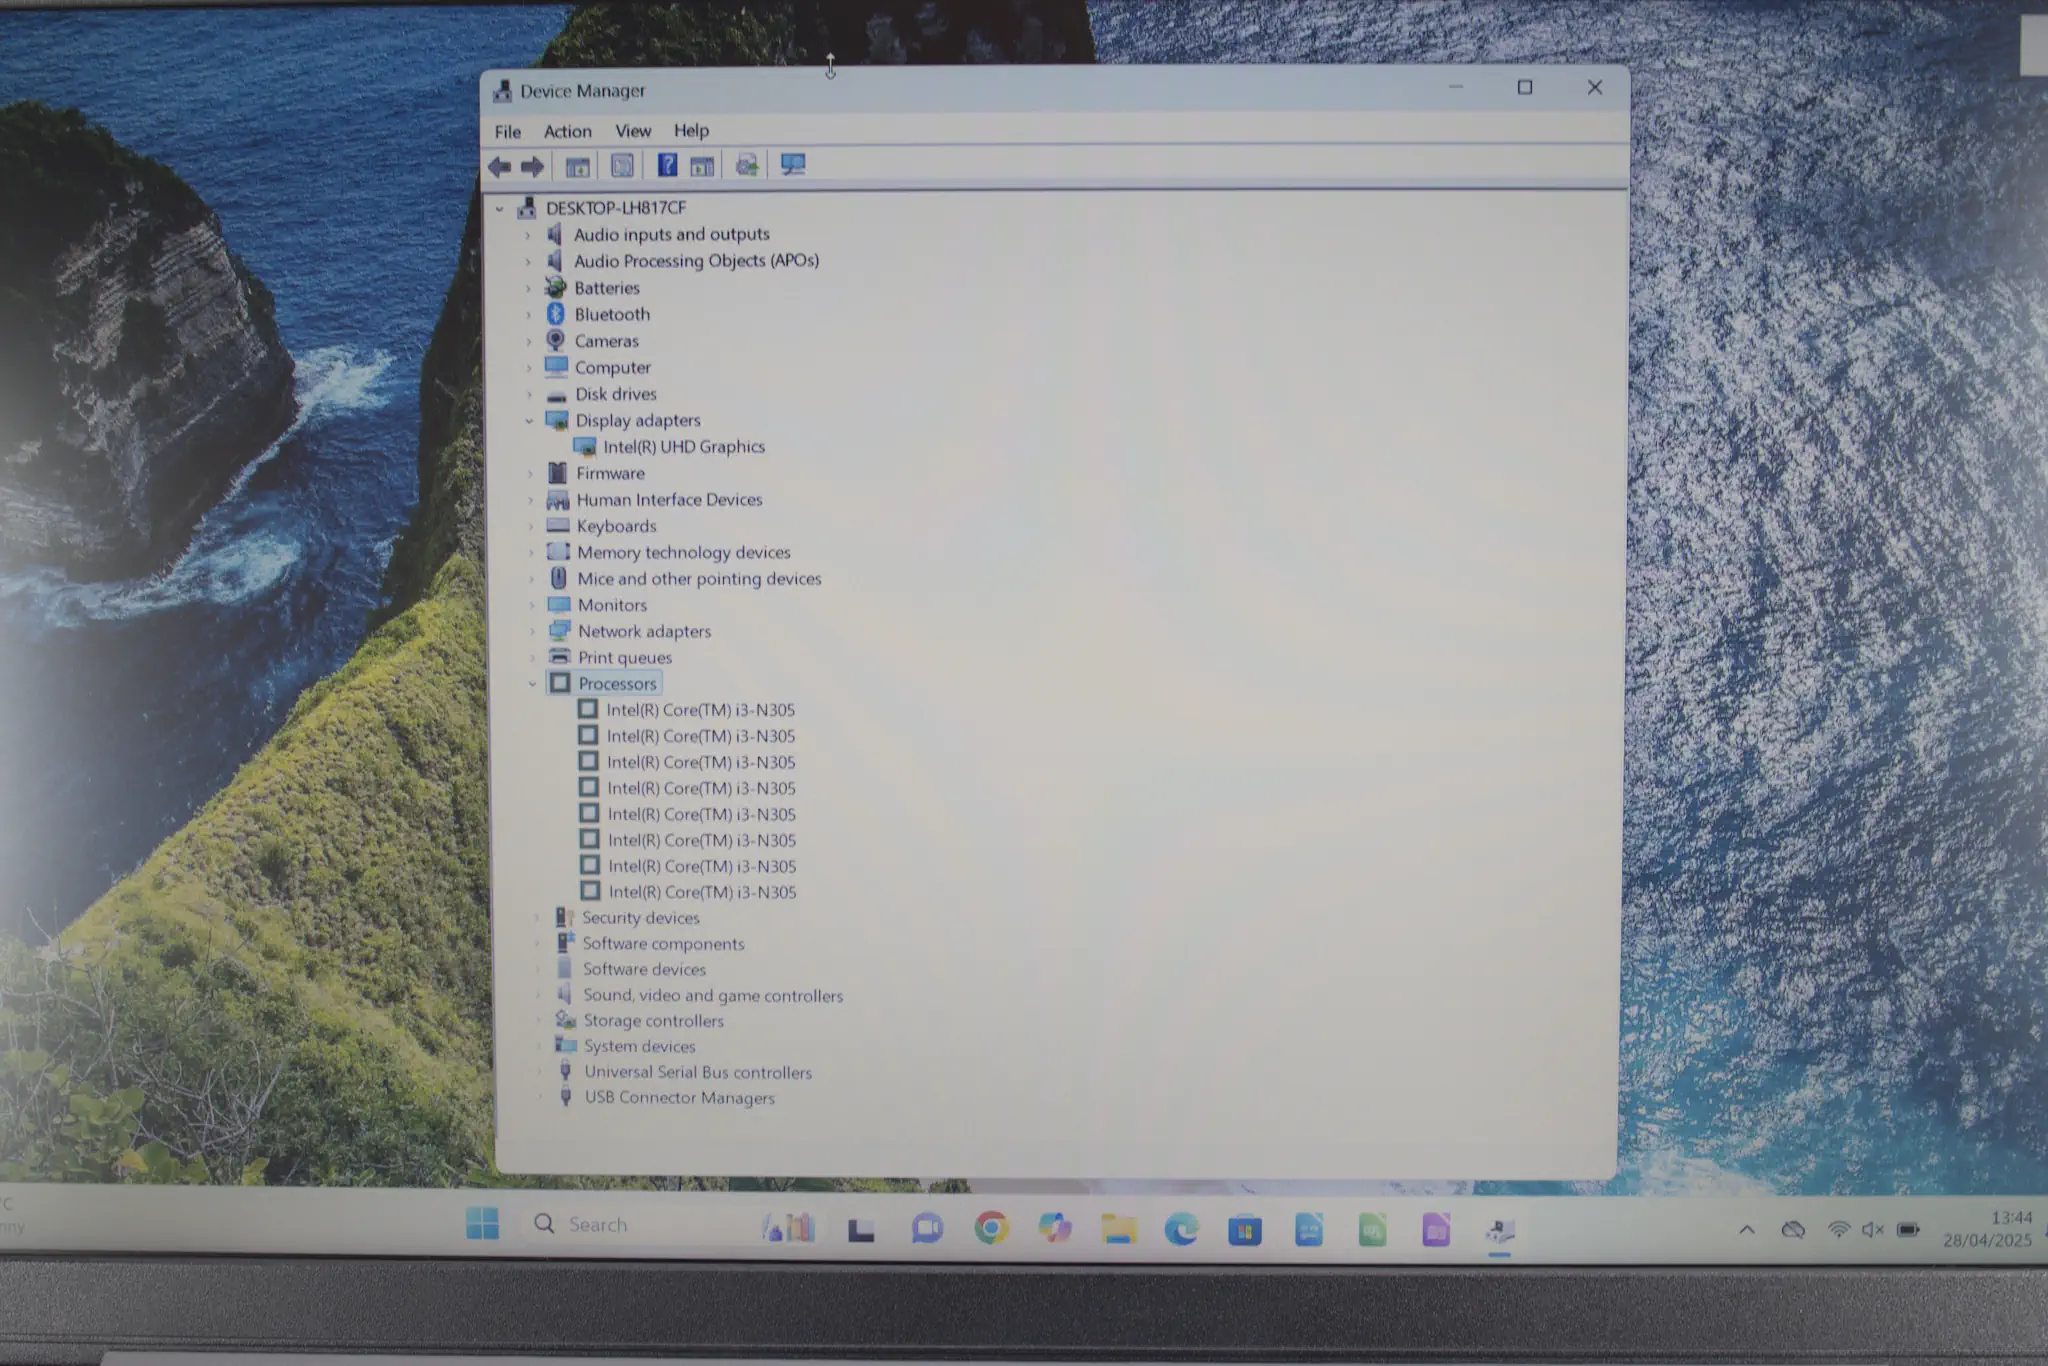Viewport: 2048px width, 1366px height.
Task: Open the Windows Start menu
Action: coord(483,1223)
